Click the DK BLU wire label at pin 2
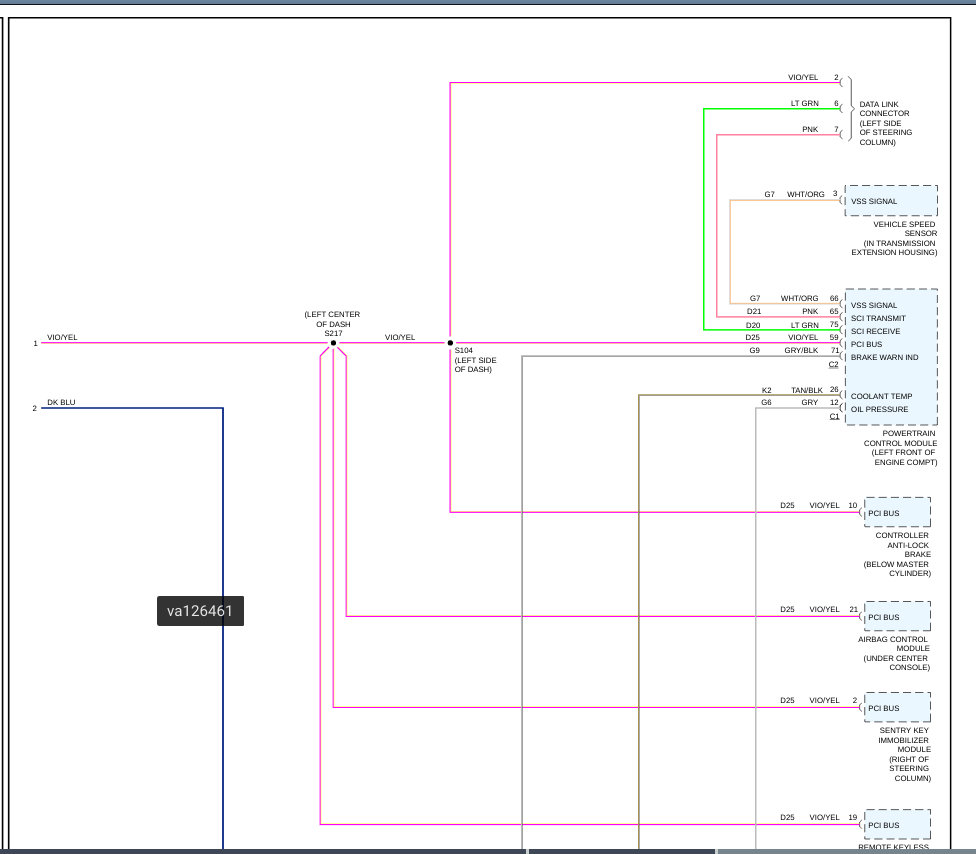Viewport: 976px width, 854px height. point(61,402)
